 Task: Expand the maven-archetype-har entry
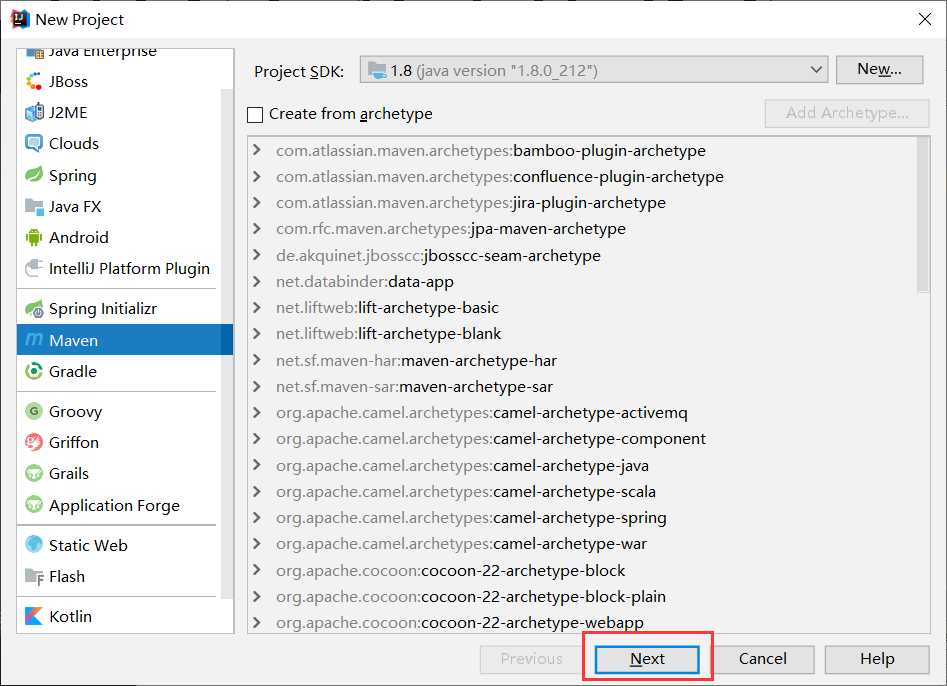pyautogui.click(x=257, y=360)
